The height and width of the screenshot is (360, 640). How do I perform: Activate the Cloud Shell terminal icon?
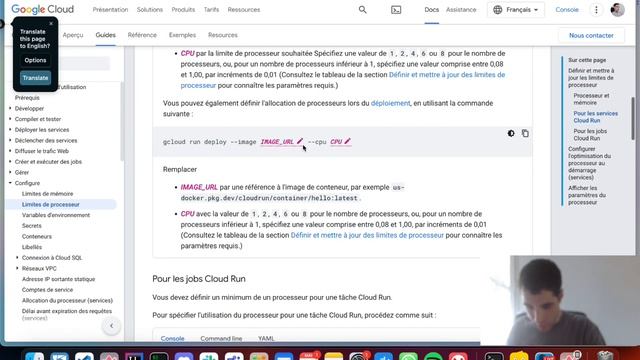[x=396, y=10]
